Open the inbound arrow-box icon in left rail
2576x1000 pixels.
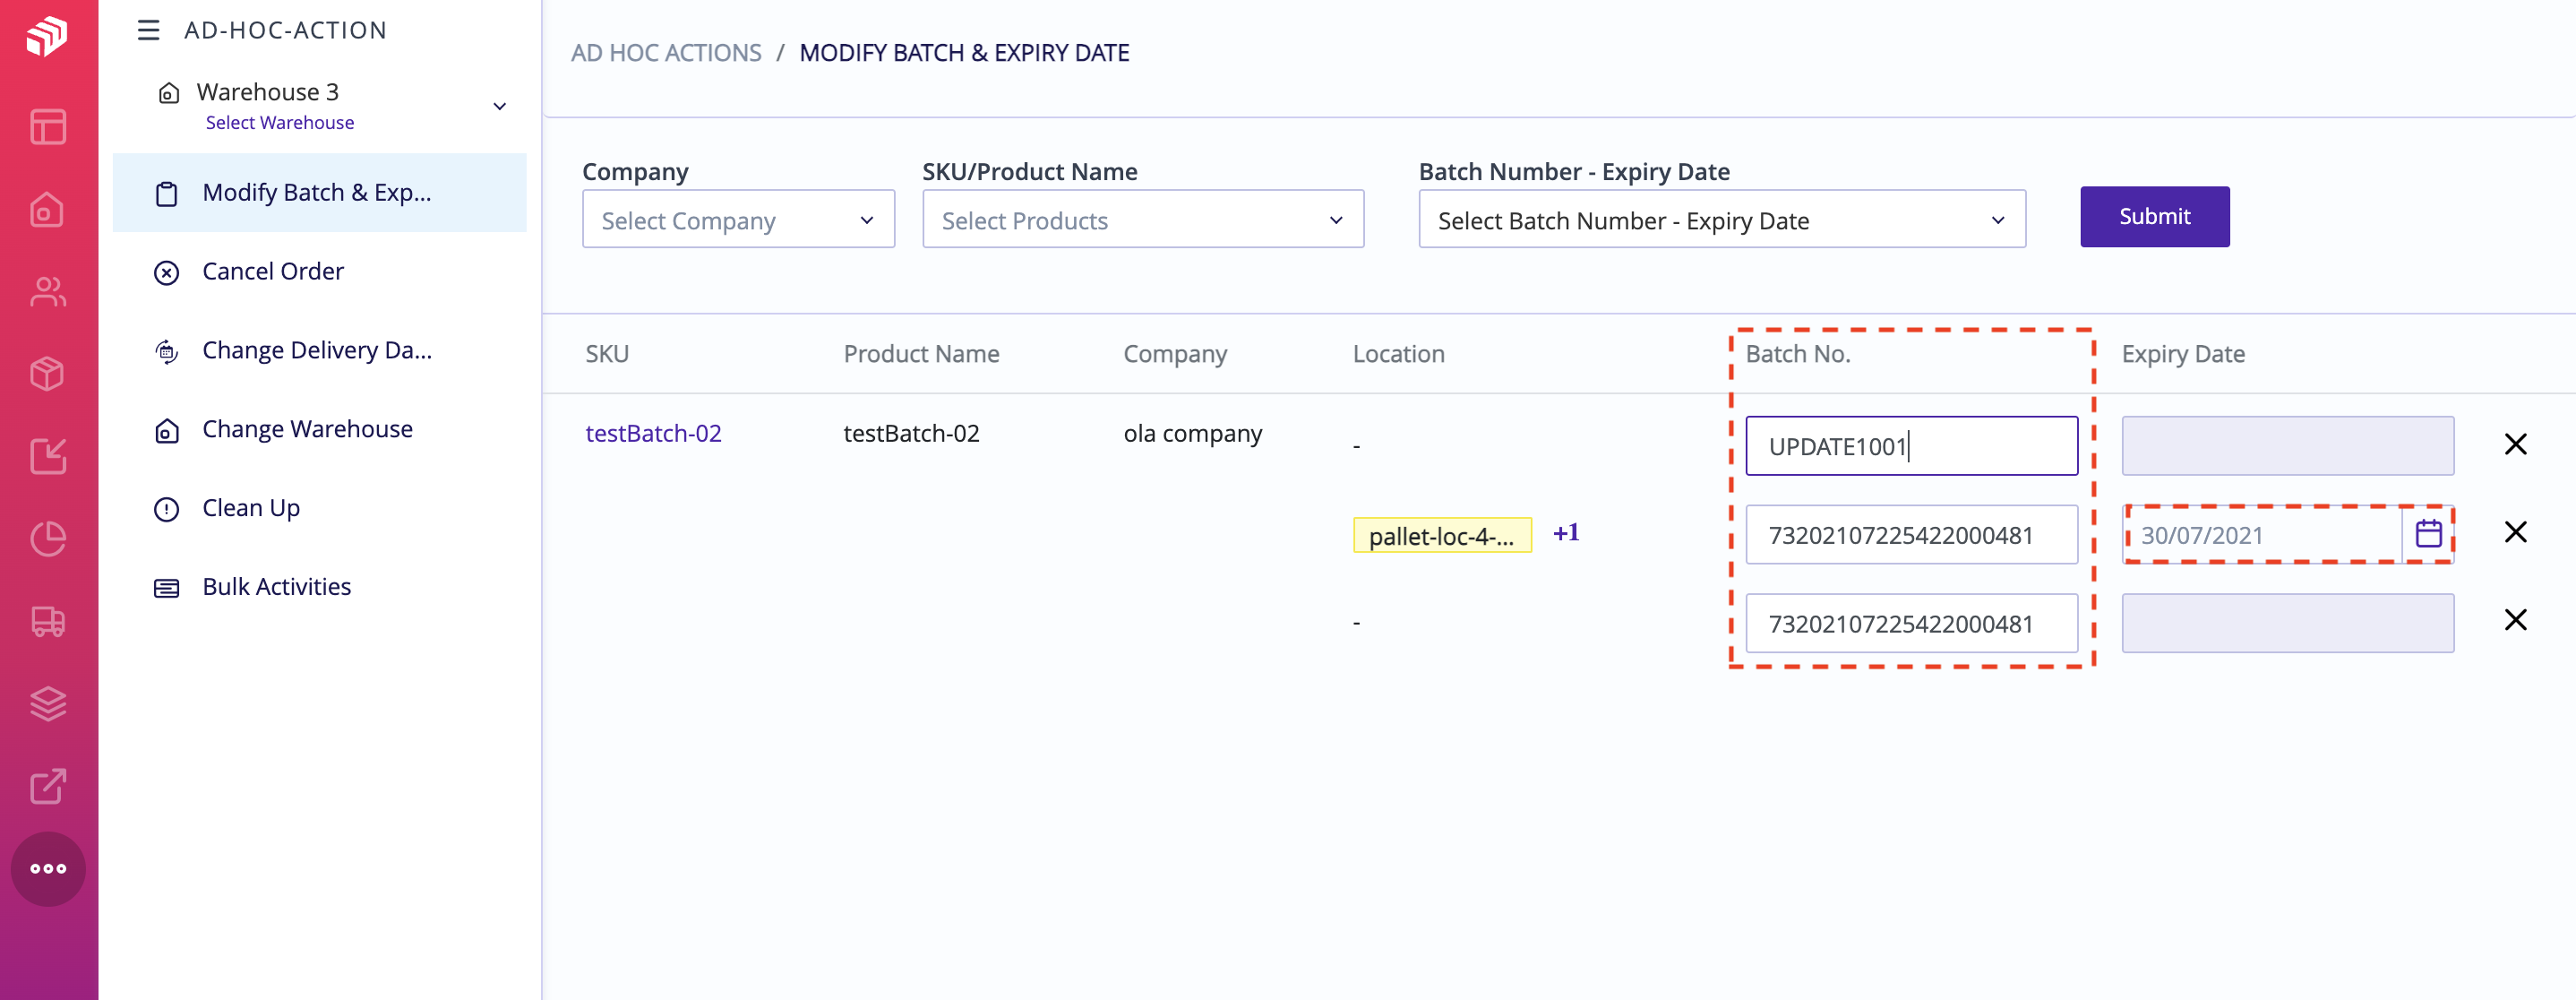coord(48,455)
